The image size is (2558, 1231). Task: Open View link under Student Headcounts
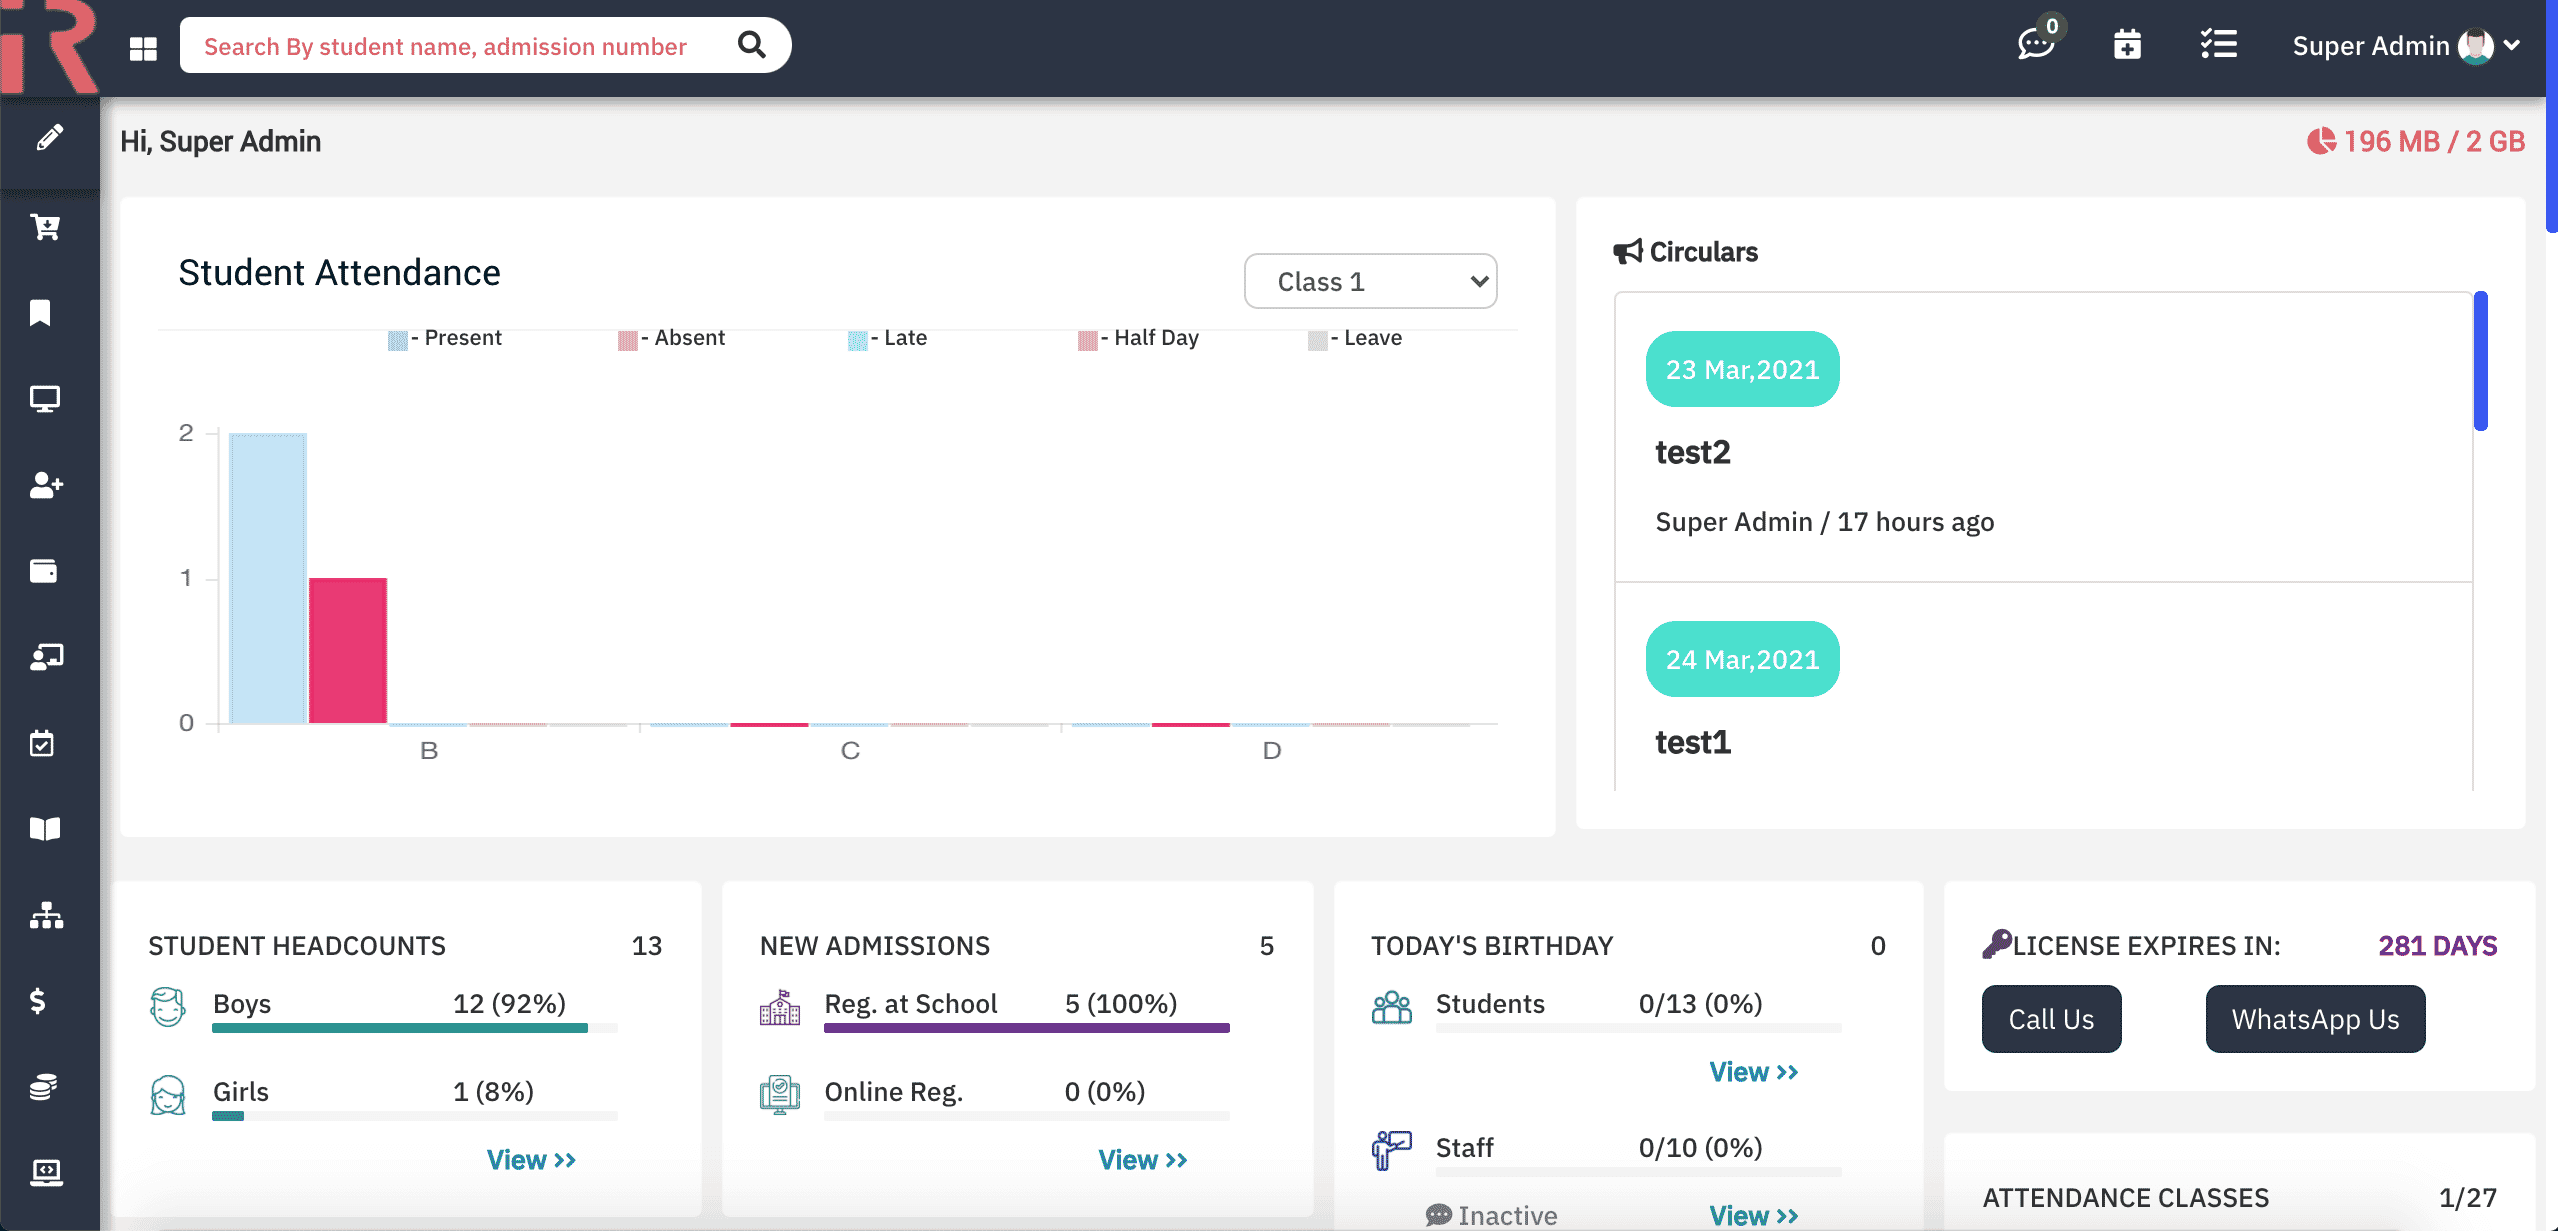(x=531, y=1158)
